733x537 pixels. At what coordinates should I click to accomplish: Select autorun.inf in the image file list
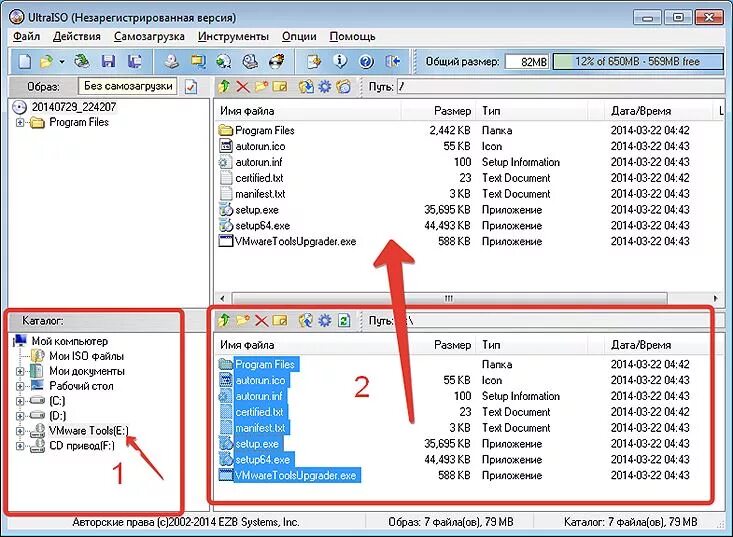[x=259, y=162]
